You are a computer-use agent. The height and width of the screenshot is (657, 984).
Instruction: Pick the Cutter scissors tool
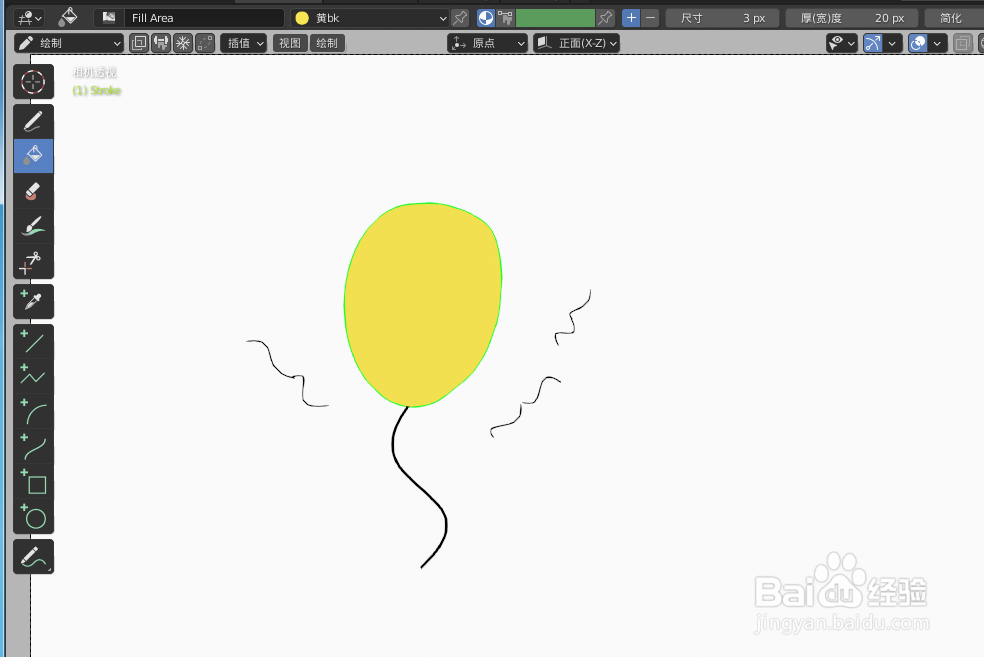click(x=33, y=261)
